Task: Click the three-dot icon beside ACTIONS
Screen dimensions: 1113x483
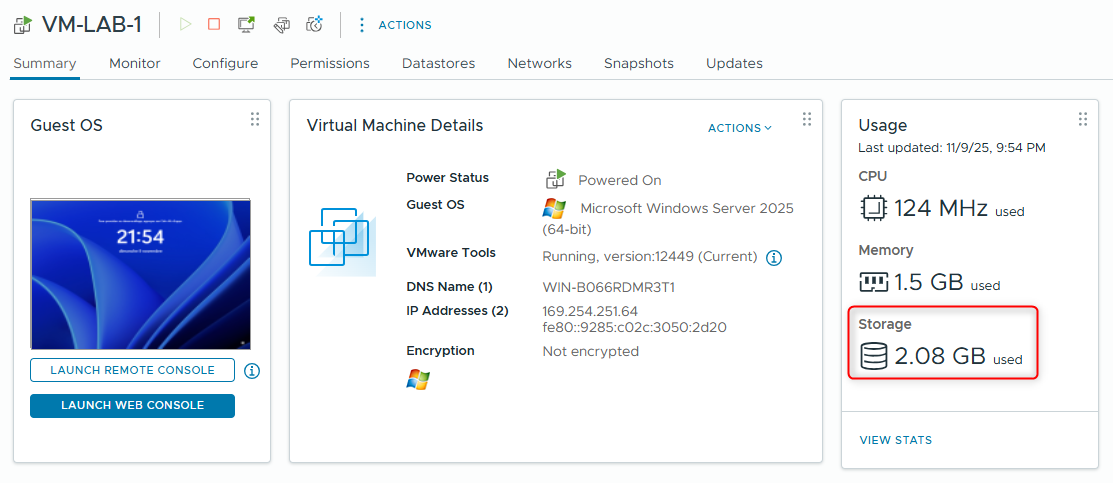Action: (362, 25)
